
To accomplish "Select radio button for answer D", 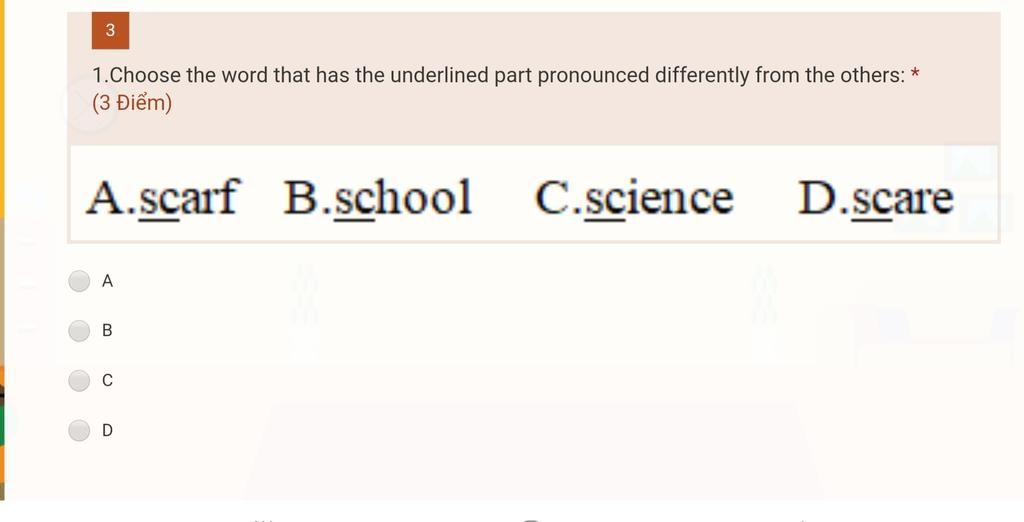I will point(79,430).
